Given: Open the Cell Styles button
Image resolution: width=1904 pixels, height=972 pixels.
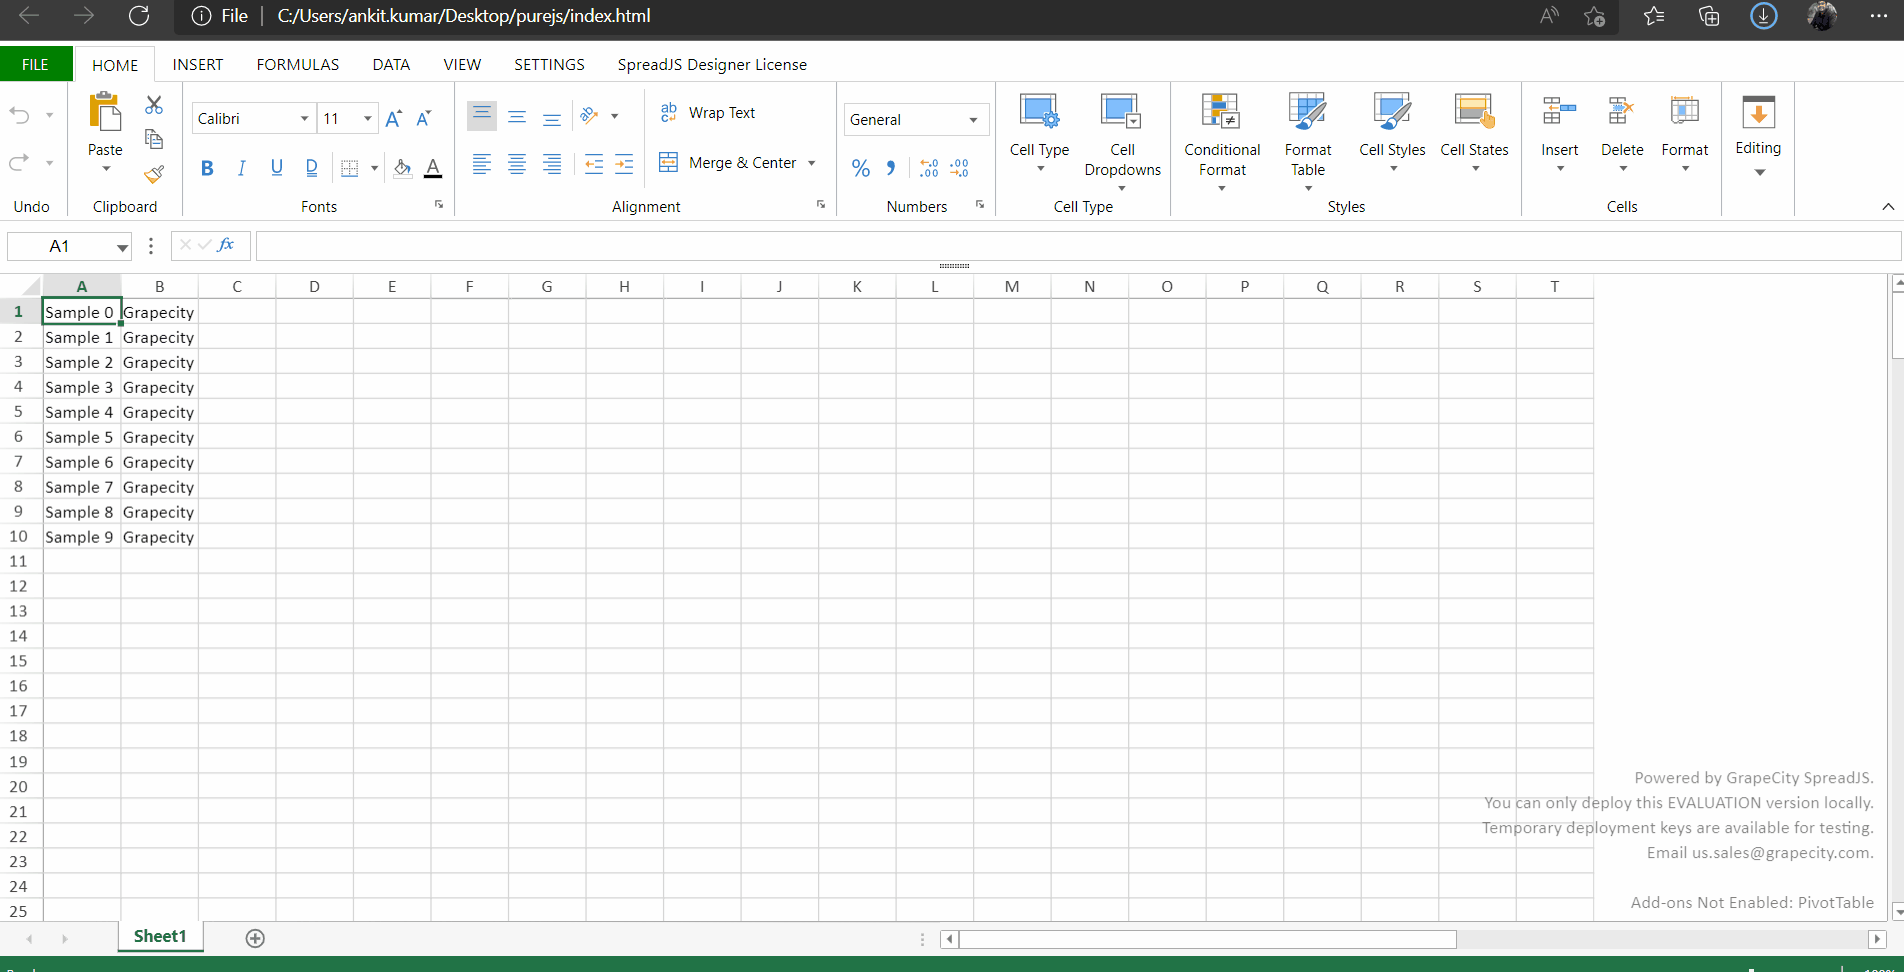Looking at the screenshot, I should tap(1392, 130).
